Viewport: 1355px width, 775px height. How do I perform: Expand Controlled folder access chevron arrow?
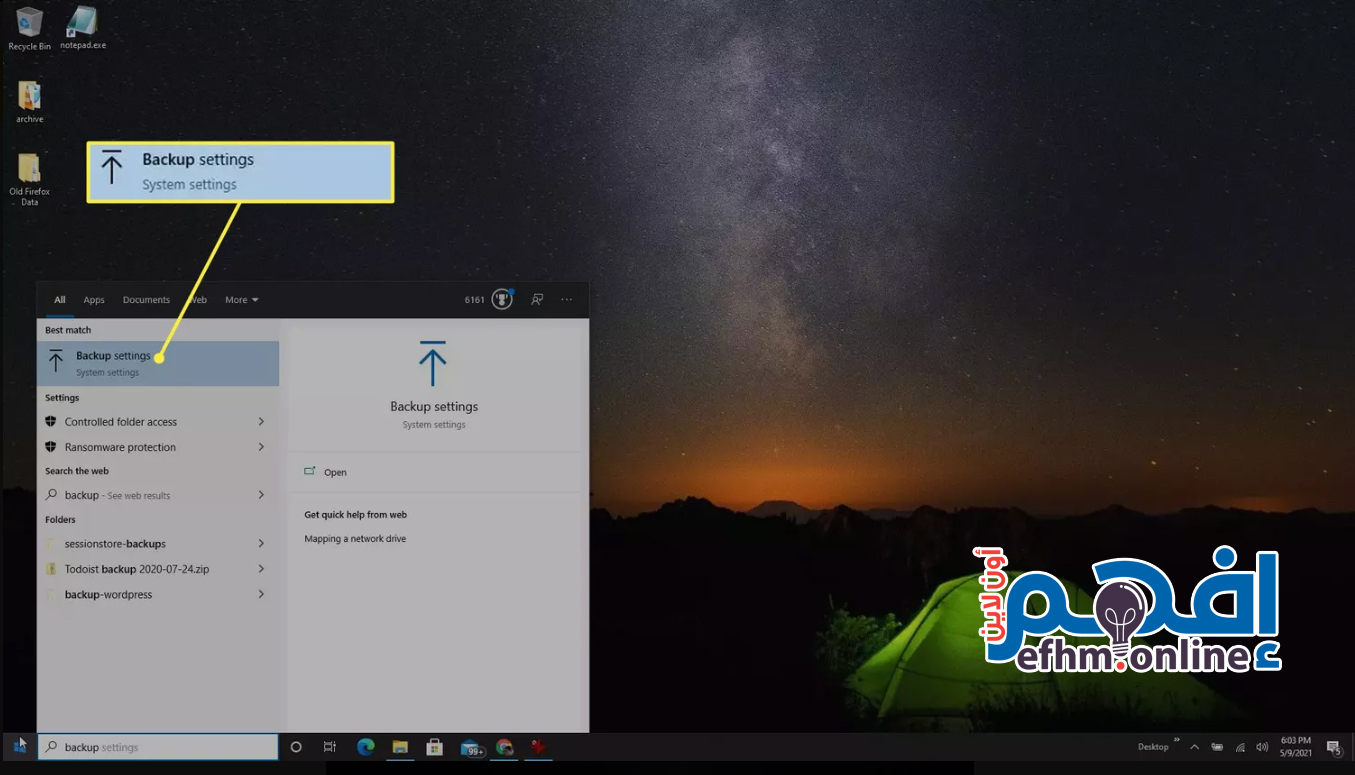coord(261,422)
